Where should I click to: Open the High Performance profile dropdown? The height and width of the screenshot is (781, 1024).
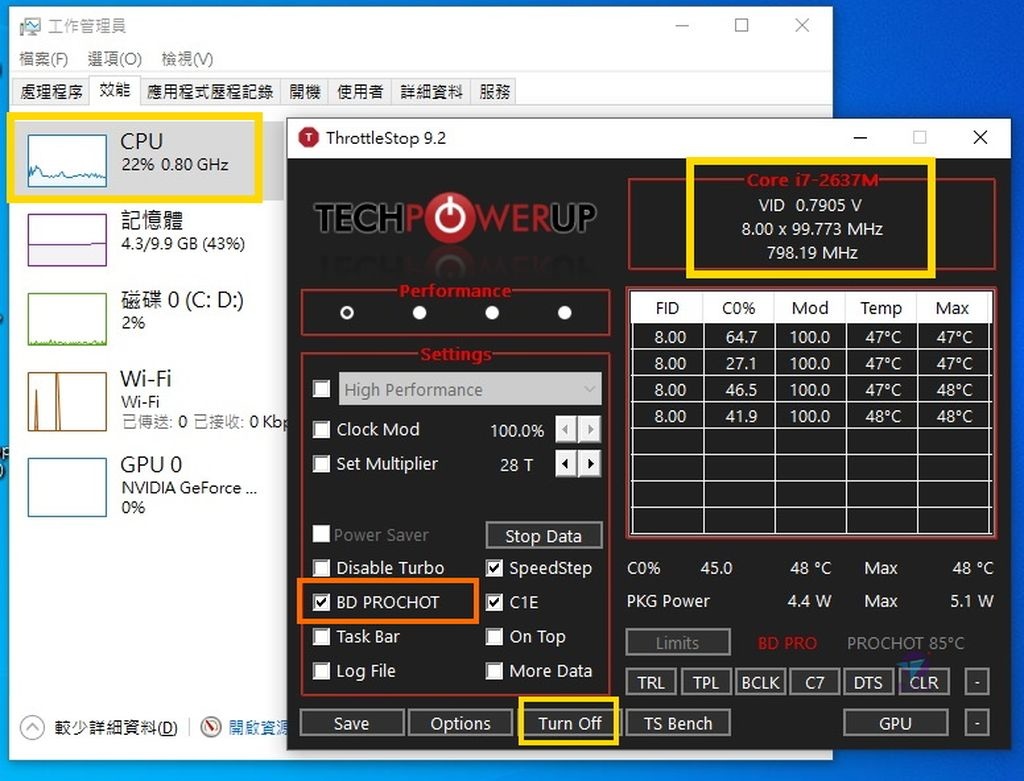tap(591, 389)
